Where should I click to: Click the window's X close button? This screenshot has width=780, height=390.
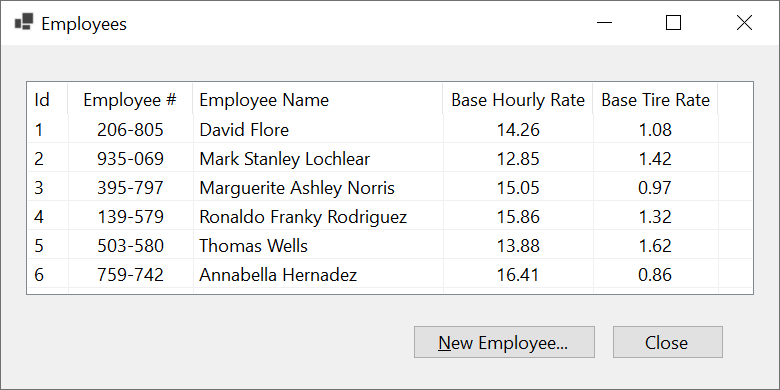click(x=744, y=23)
